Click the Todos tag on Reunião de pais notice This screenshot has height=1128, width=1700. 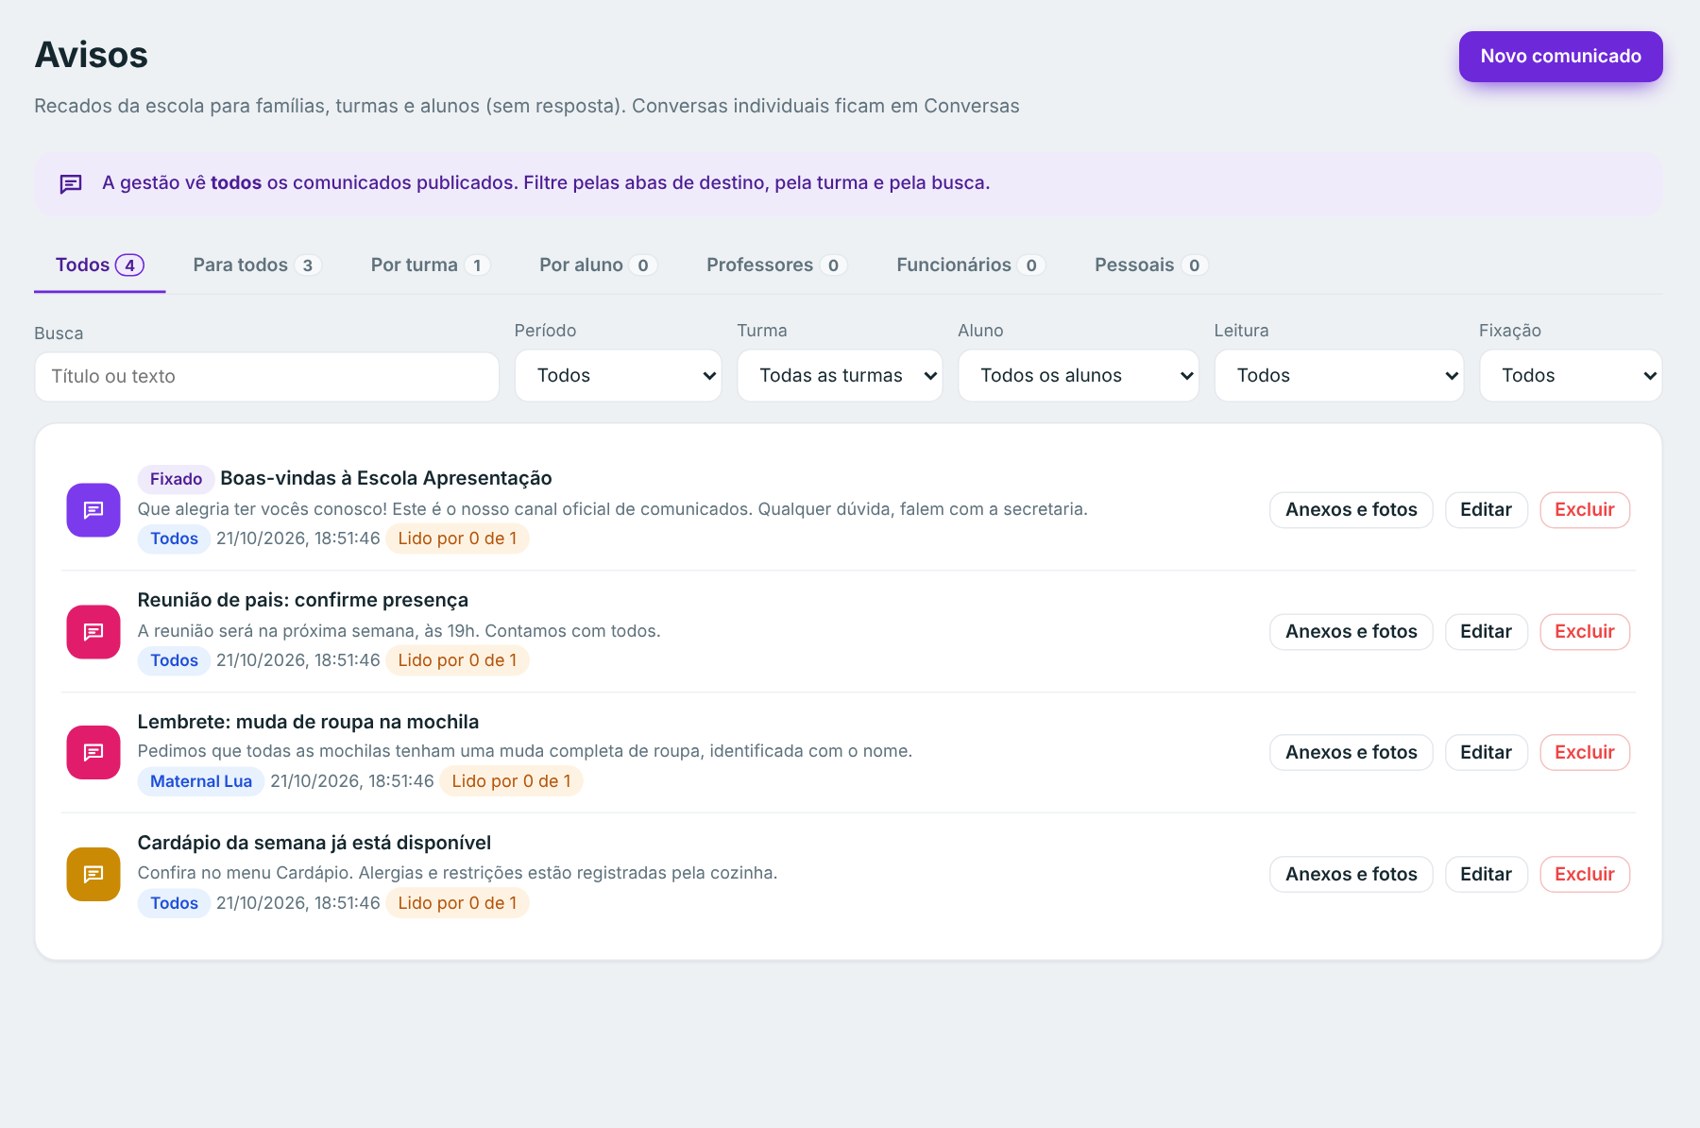174,661
